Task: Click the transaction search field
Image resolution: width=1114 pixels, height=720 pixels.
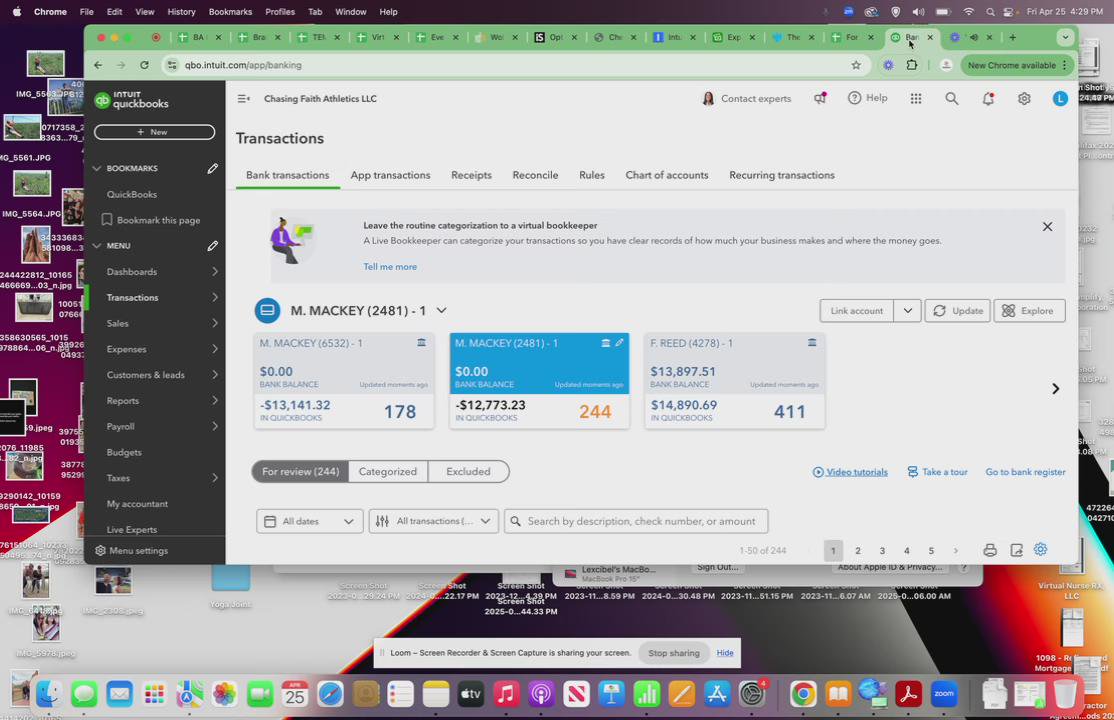Action: 636,522
